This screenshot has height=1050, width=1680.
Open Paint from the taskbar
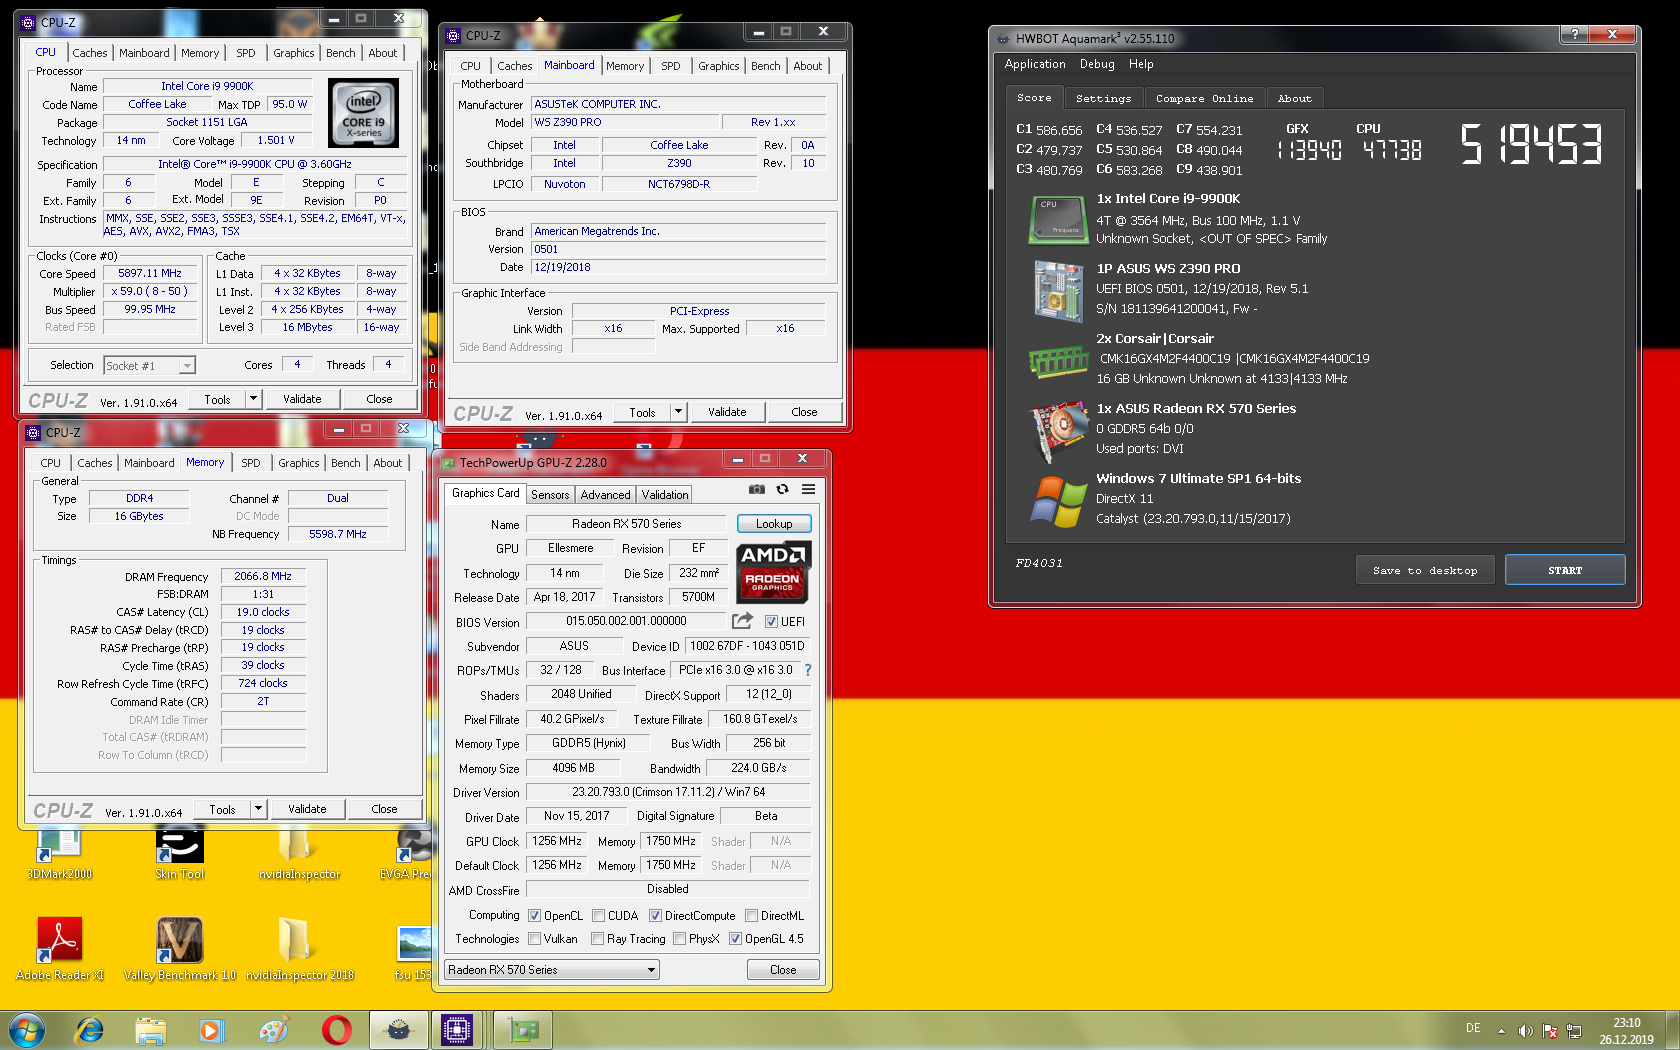pyautogui.click(x=273, y=1030)
